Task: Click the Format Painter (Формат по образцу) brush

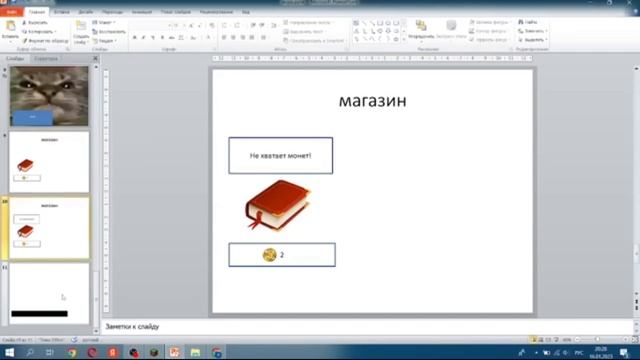Action: (45, 41)
